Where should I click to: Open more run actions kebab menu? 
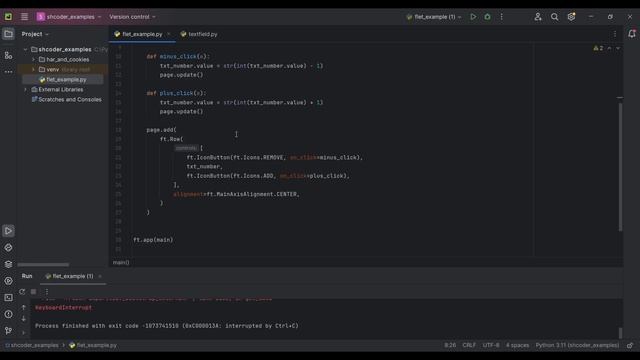point(502,17)
